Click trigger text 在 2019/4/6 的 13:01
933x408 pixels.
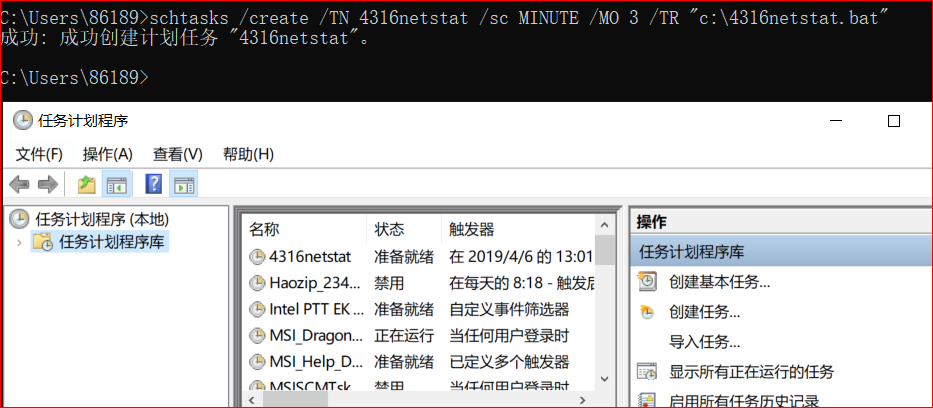coord(521,257)
